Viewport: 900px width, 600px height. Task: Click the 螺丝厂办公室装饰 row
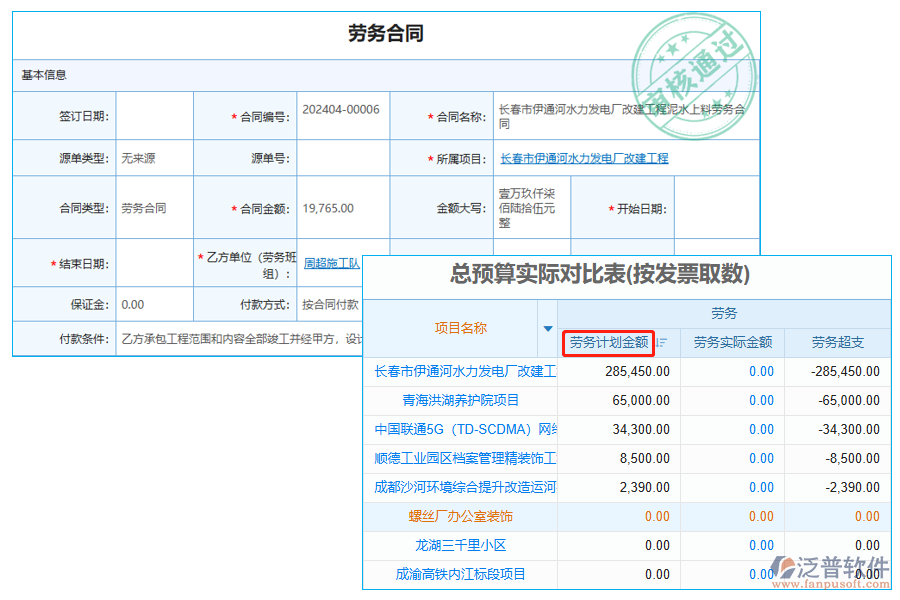coord(461,516)
